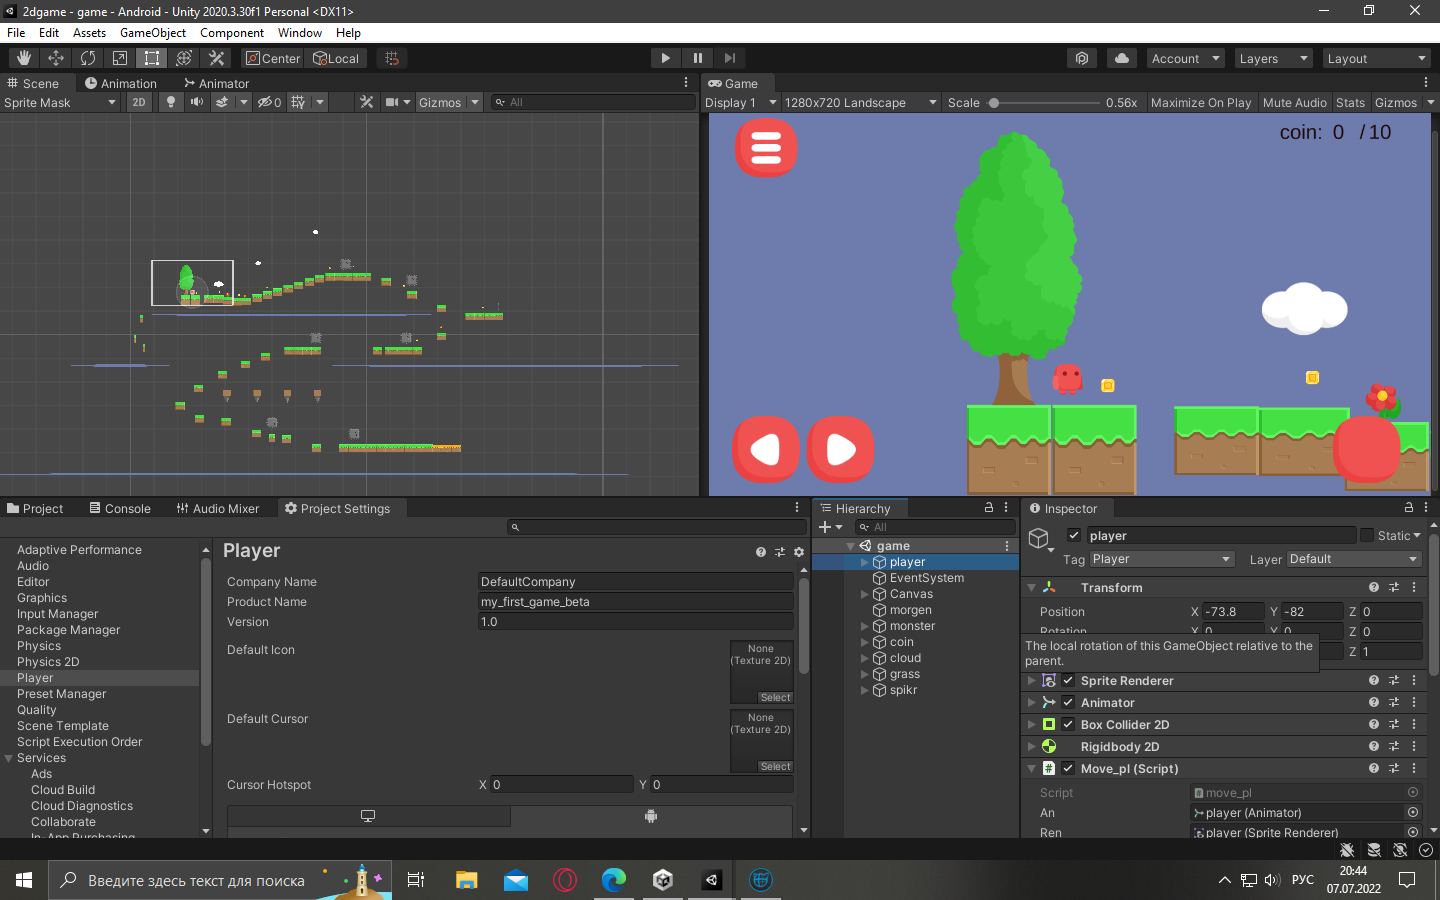Click Select under Default Icon
The height and width of the screenshot is (900, 1440).
coord(775,697)
